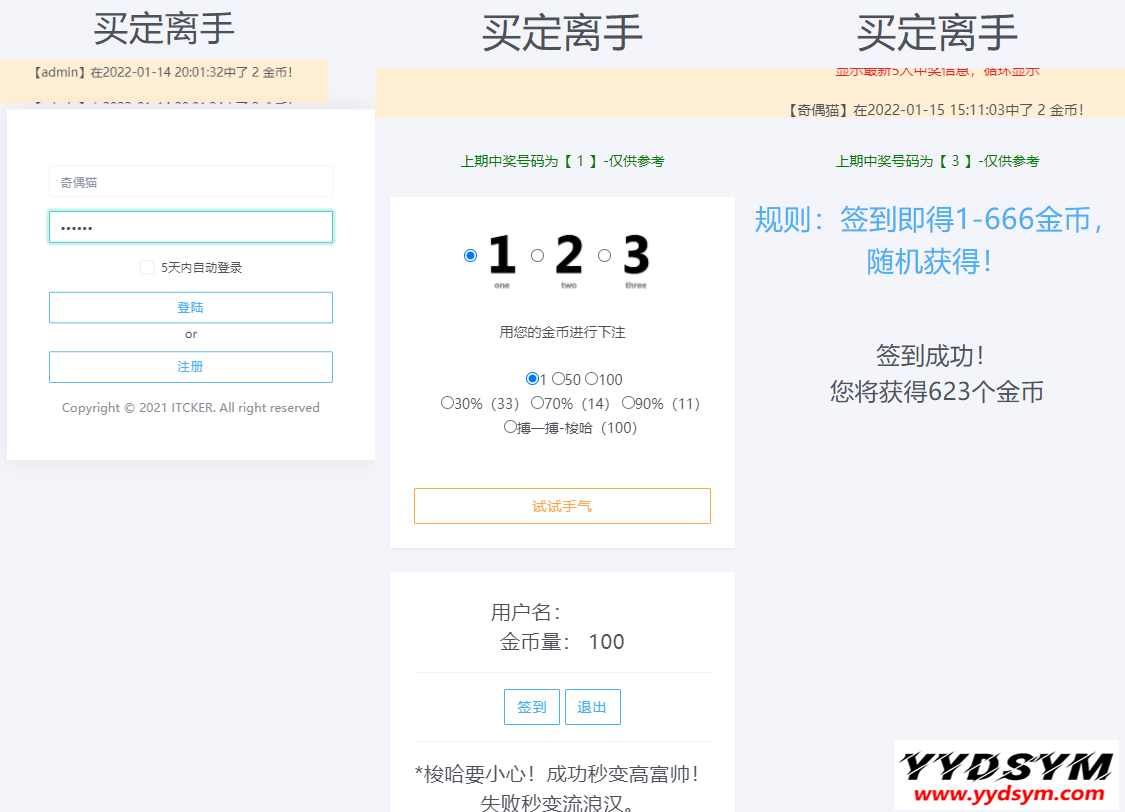Screen dimensions: 1125x812
Task: Click the large digit 1 image
Action: tap(502, 256)
